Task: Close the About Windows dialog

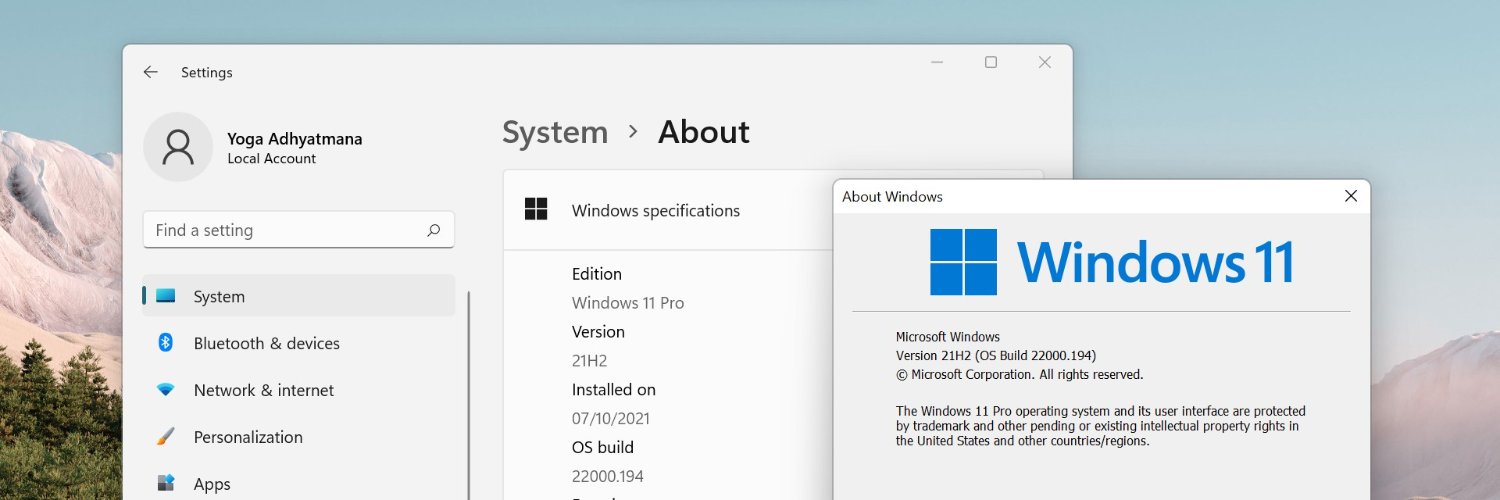Action: tap(1351, 196)
